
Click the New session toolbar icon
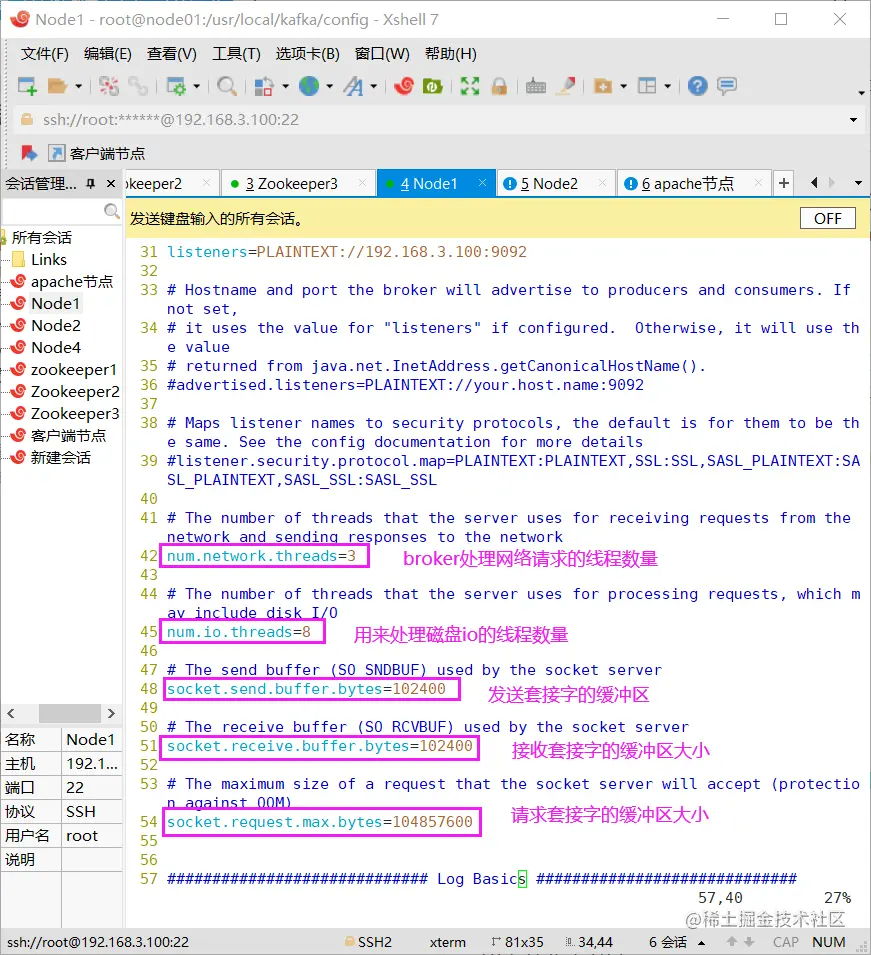click(x=27, y=86)
